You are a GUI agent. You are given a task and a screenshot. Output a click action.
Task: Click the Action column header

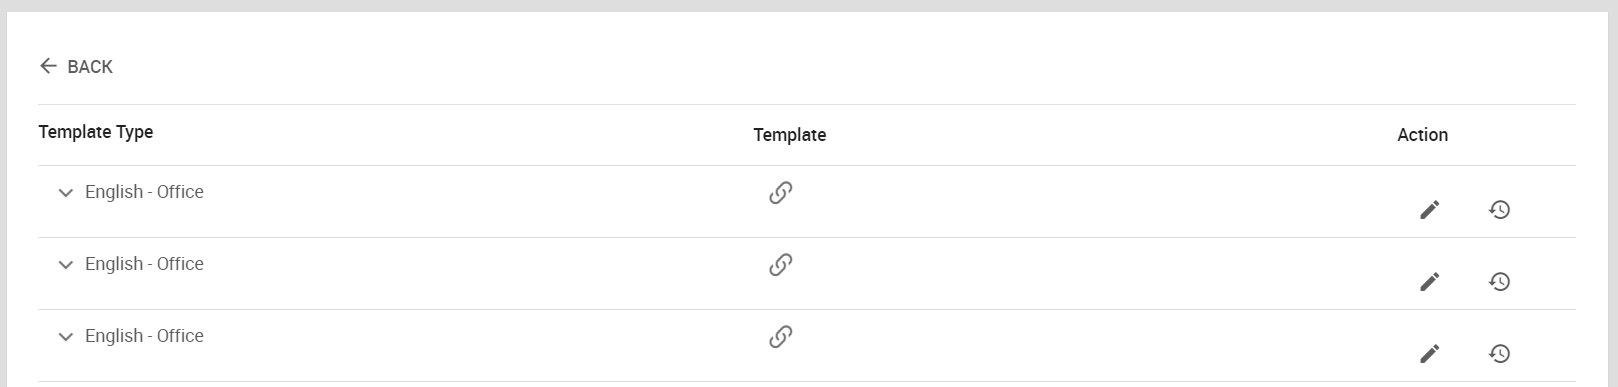tap(1423, 135)
